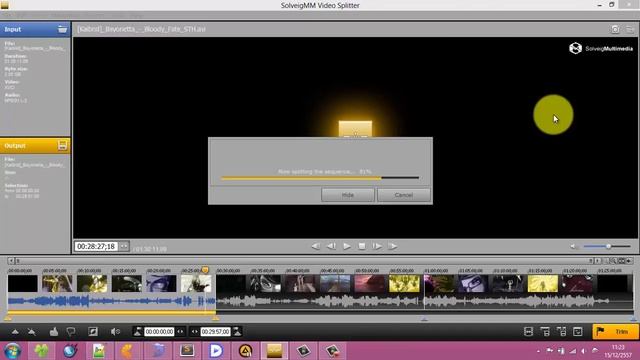The height and width of the screenshot is (360, 640).
Task: Open input file with the folder icon
Action: pos(62,29)
